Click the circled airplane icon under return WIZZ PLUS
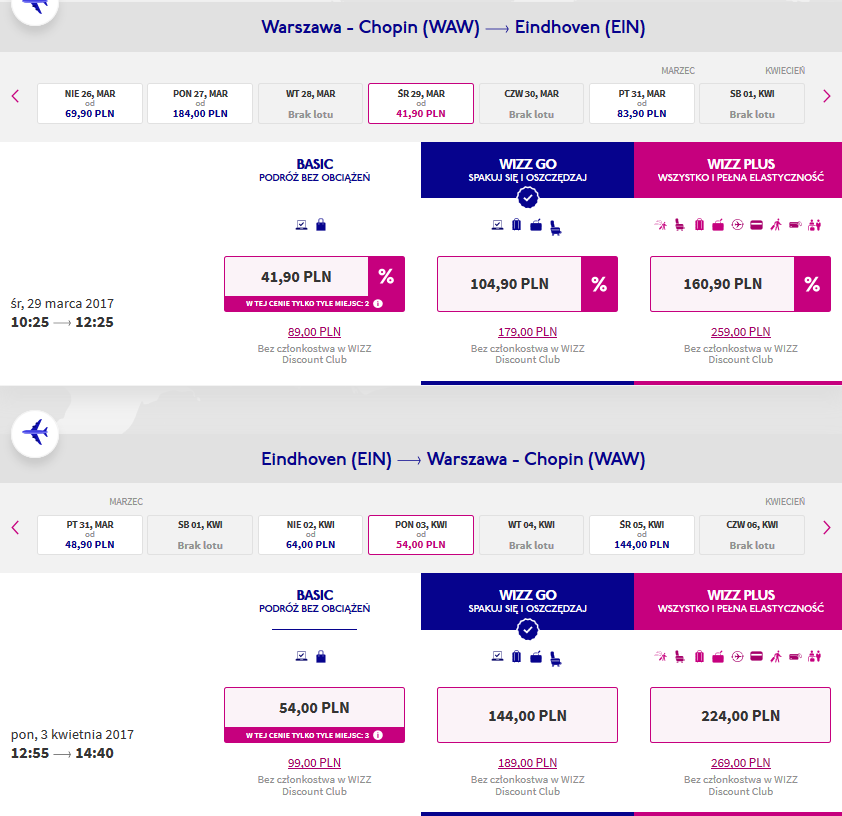Image resolution: width=842 pixels, height=816 pixels. click(x=738, y=656)
